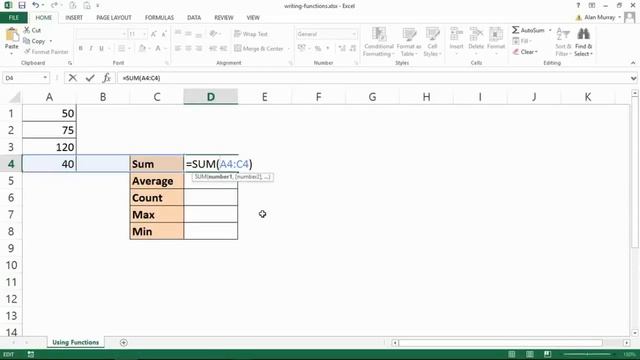Click the Undo arrow icon
The image size is (640, 360).
point(36,5)
